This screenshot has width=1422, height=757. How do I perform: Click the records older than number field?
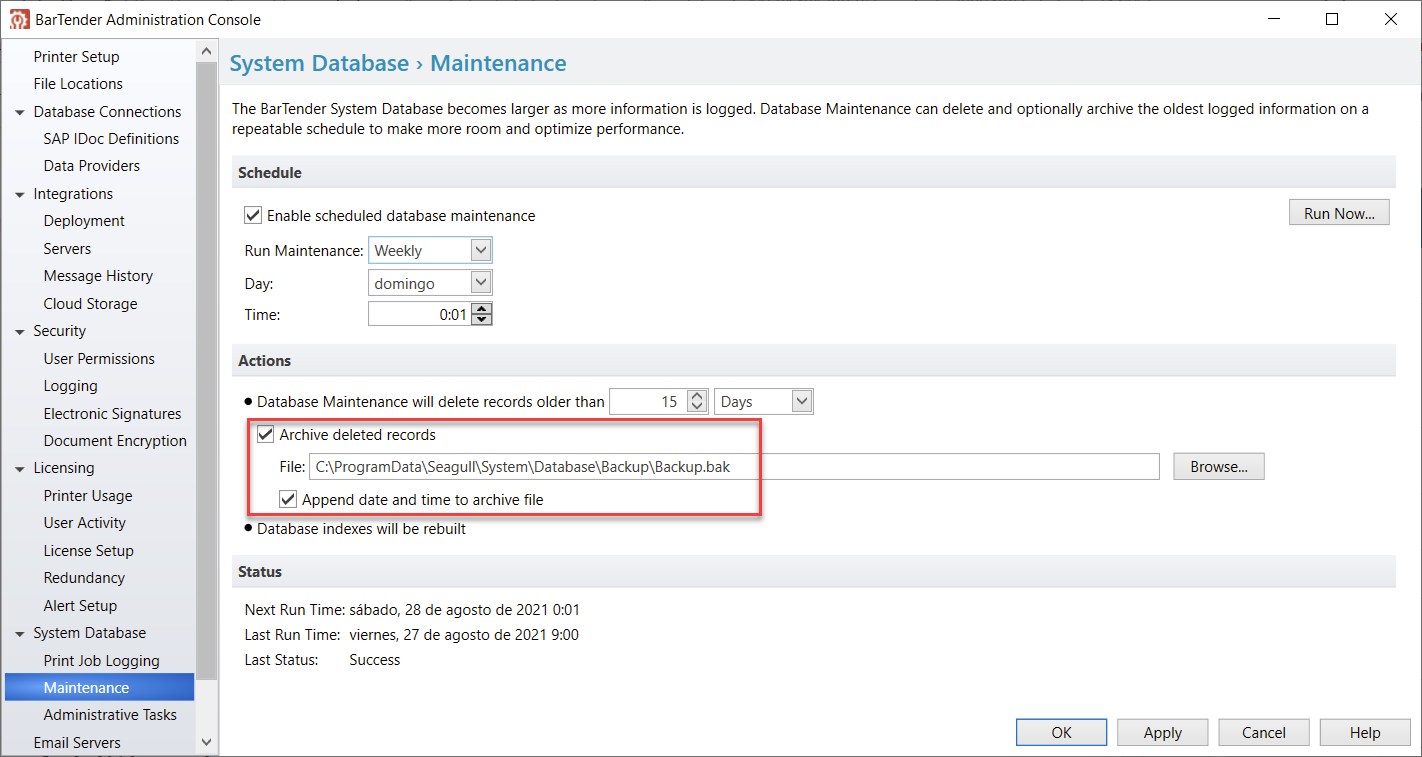(x=648, y=401)
